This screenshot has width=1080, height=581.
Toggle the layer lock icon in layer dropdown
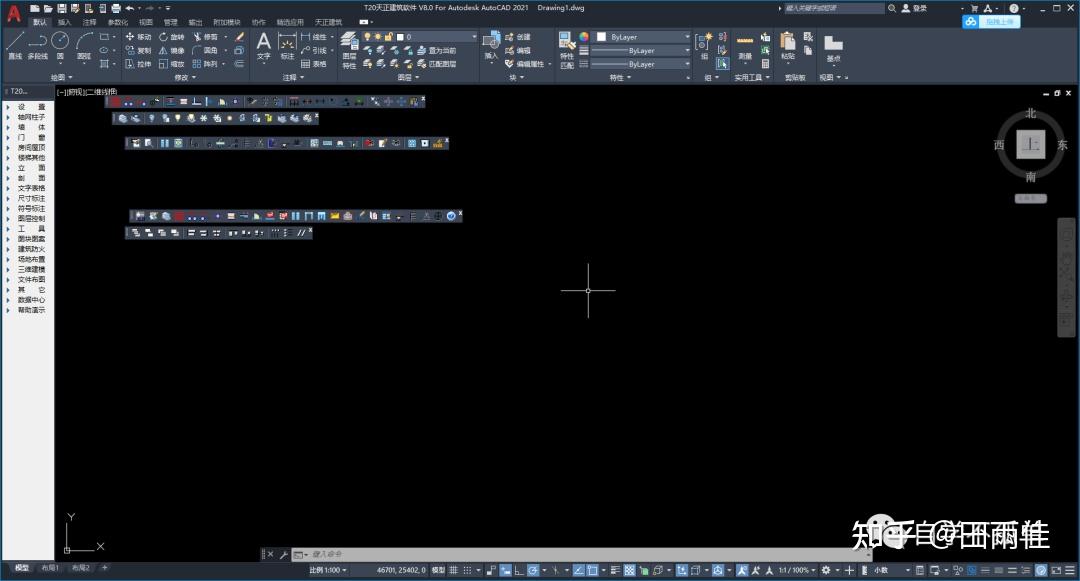click(388, 36)
